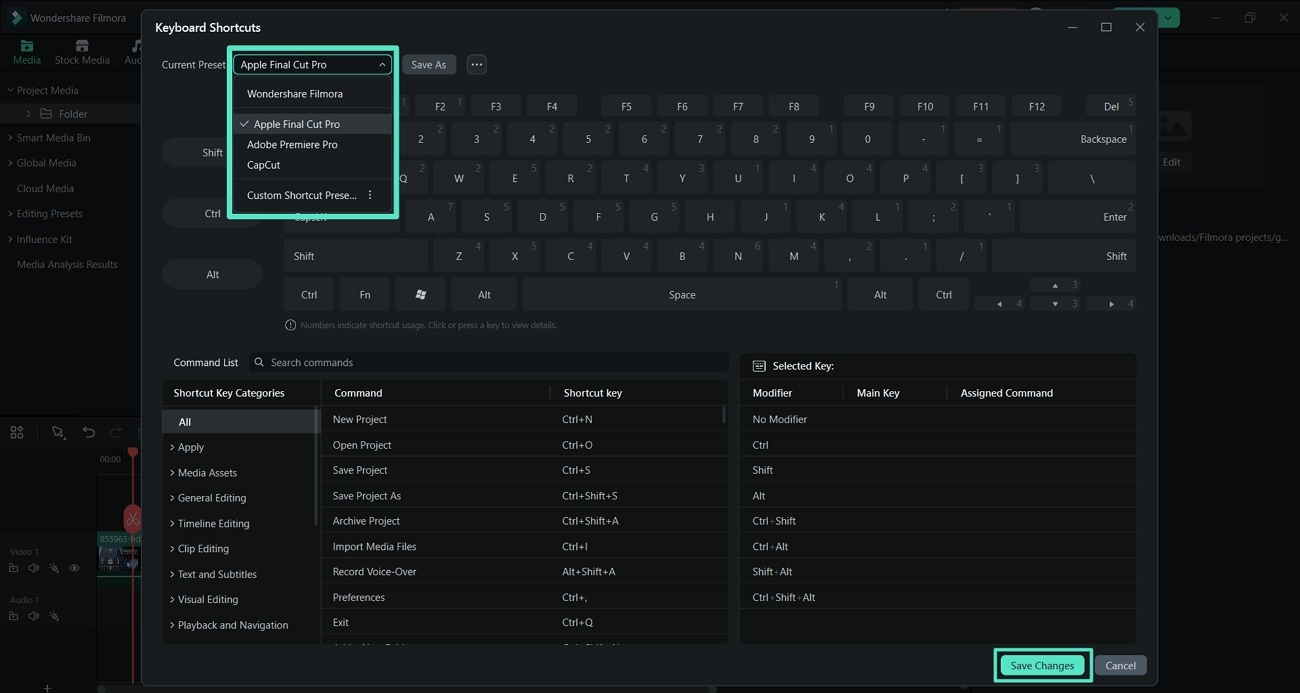The width and height of the screenshot is (1300, 693).
Task: Click the scissors split icon on the playhead
Action: point(132,519)
